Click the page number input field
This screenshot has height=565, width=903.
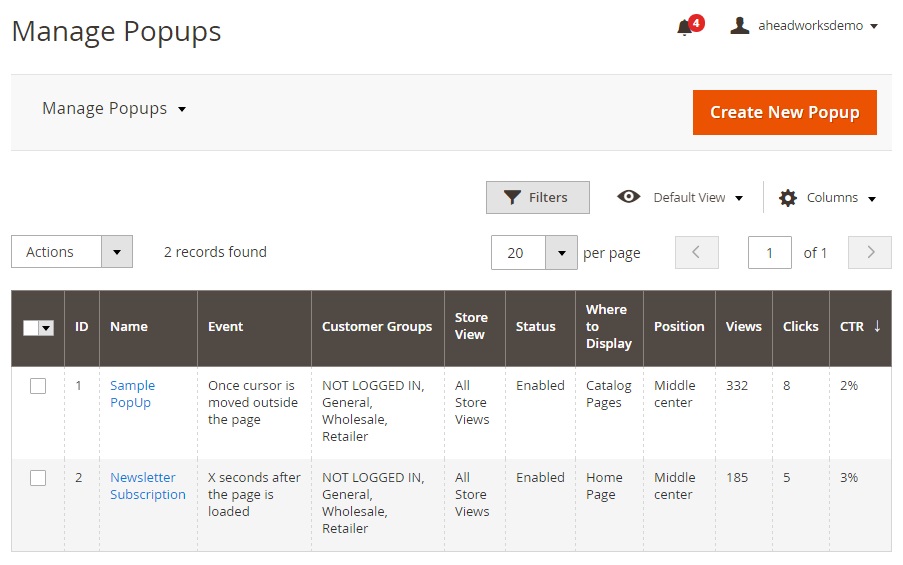point(769,253)
